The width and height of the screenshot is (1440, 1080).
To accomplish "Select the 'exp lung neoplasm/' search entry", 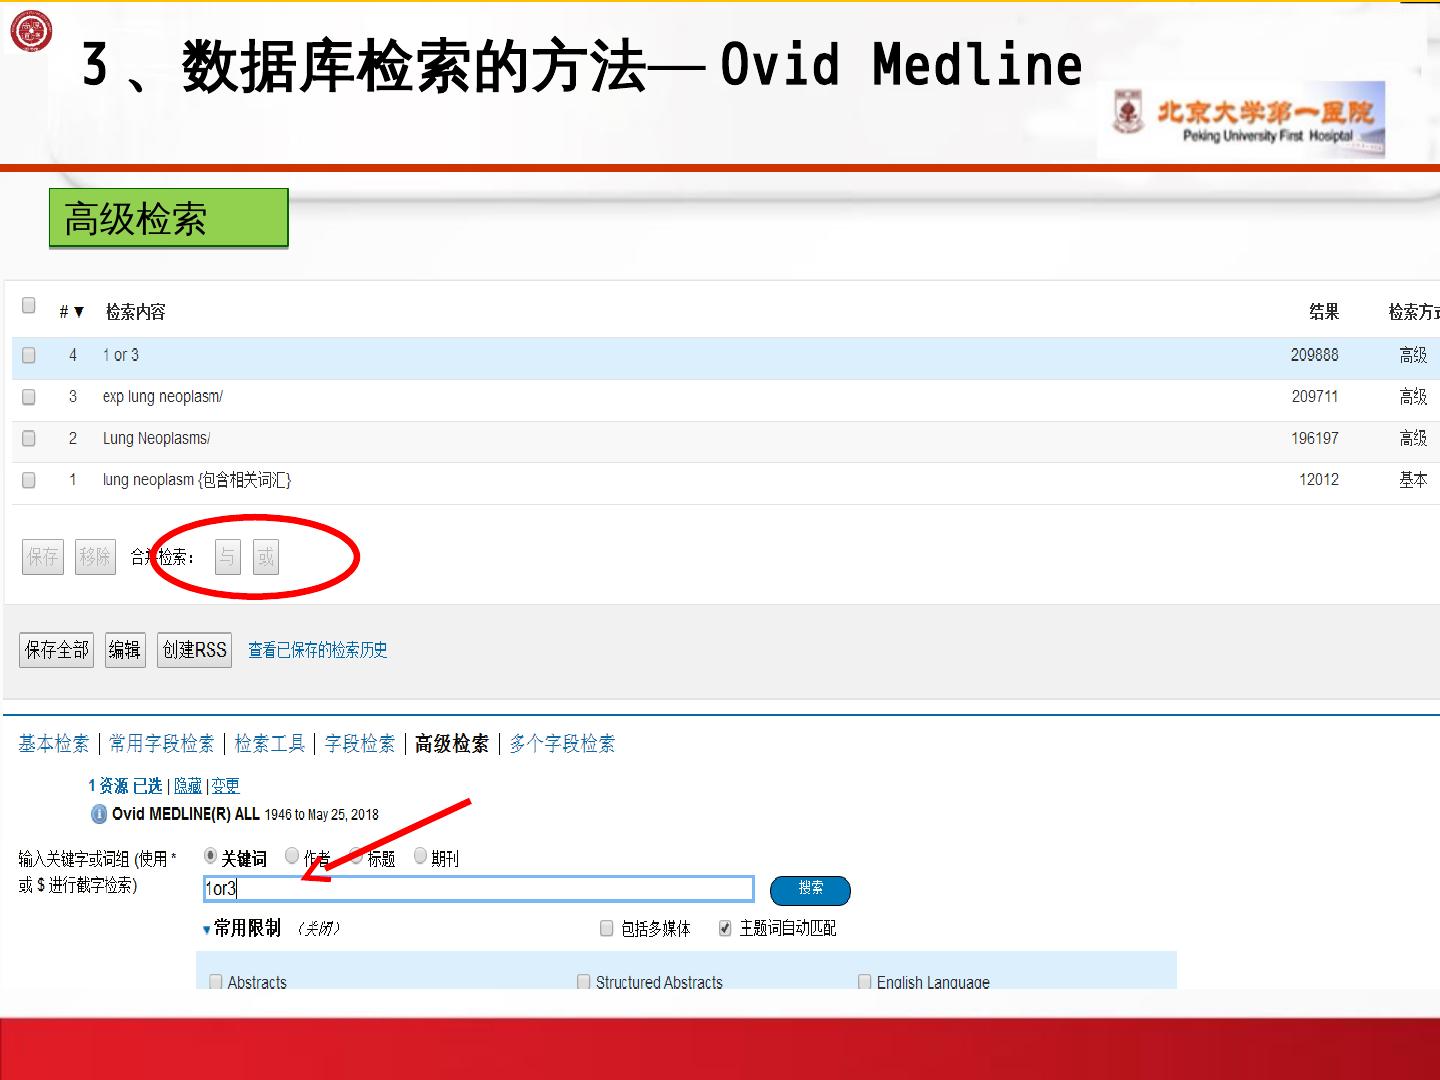I will (x=163, y=397).
